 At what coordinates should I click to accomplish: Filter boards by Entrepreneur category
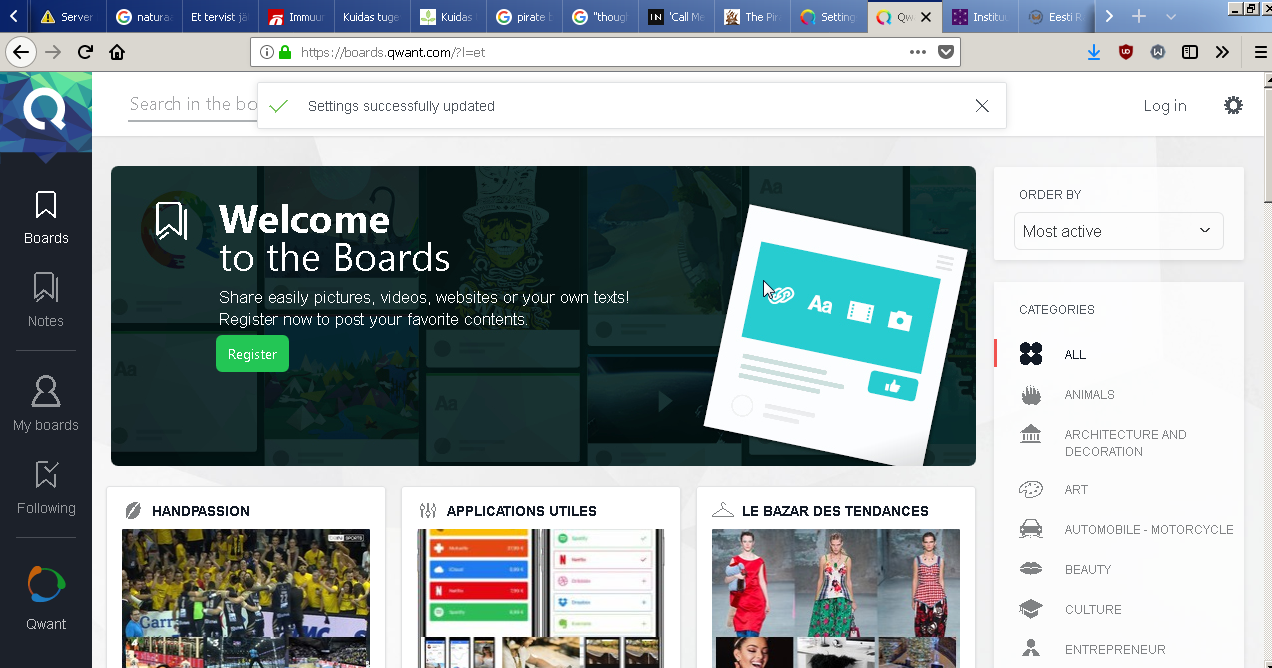[x=1114, y=650]
